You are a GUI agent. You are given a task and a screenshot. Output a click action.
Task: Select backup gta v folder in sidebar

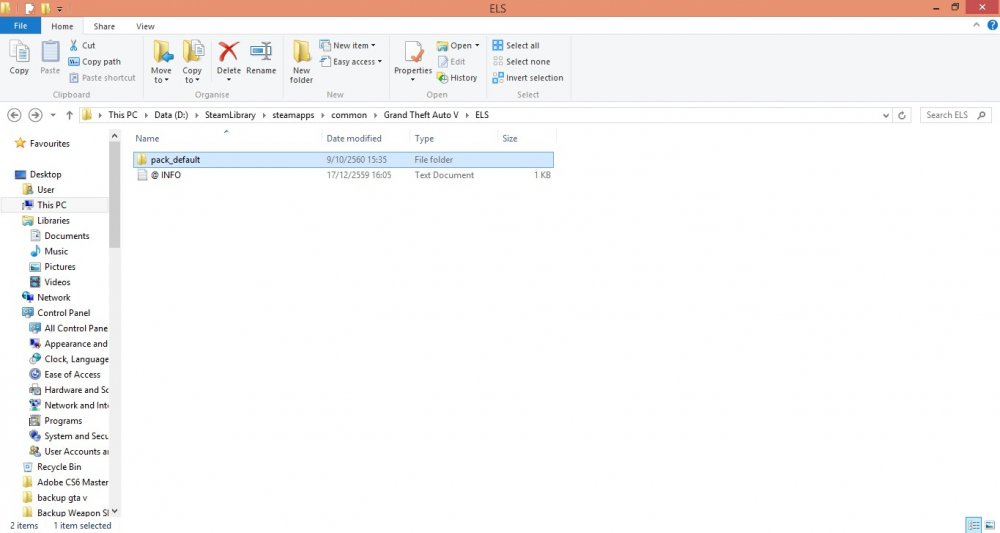tap(54, 497)
